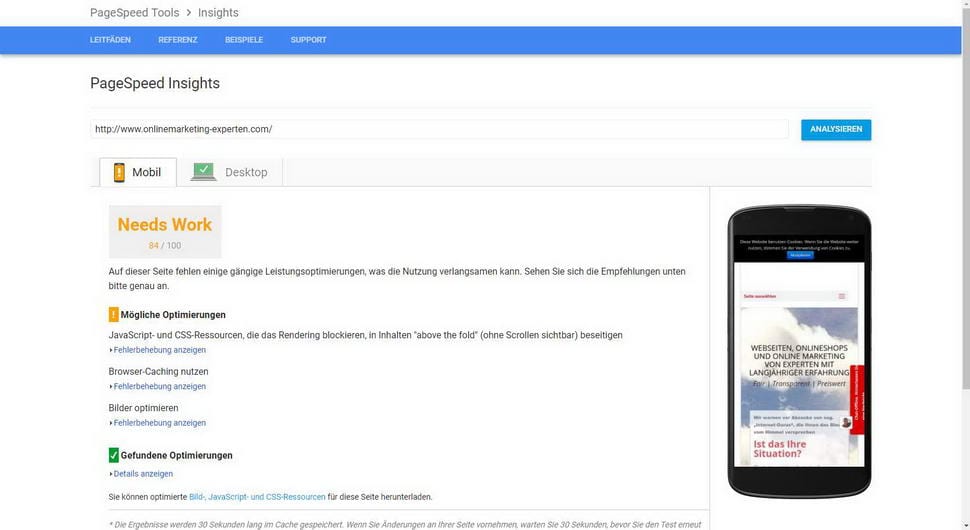Open the LEITFÄDEN menu item

110,40
